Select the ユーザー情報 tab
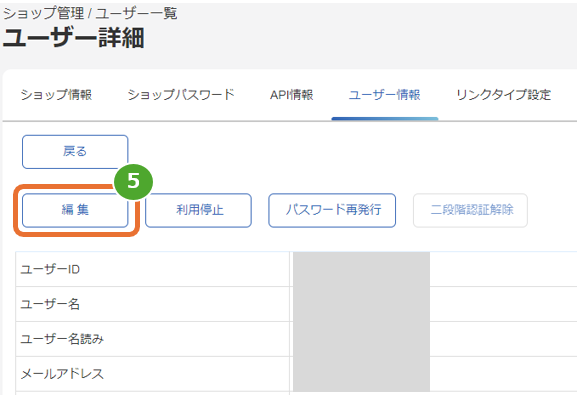Screen dimensions: 579x395 tap(385, 95)
